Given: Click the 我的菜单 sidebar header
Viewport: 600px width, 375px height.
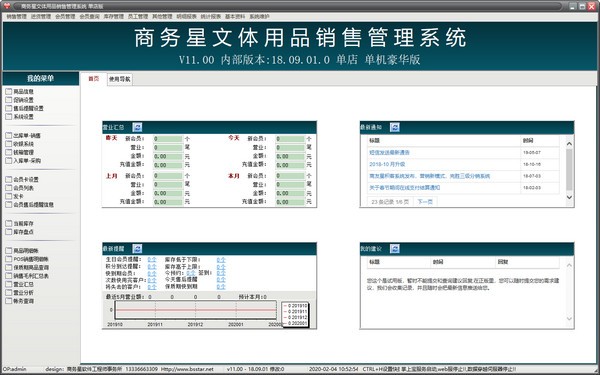Looking at the screenshot, I should coord(41,78).
